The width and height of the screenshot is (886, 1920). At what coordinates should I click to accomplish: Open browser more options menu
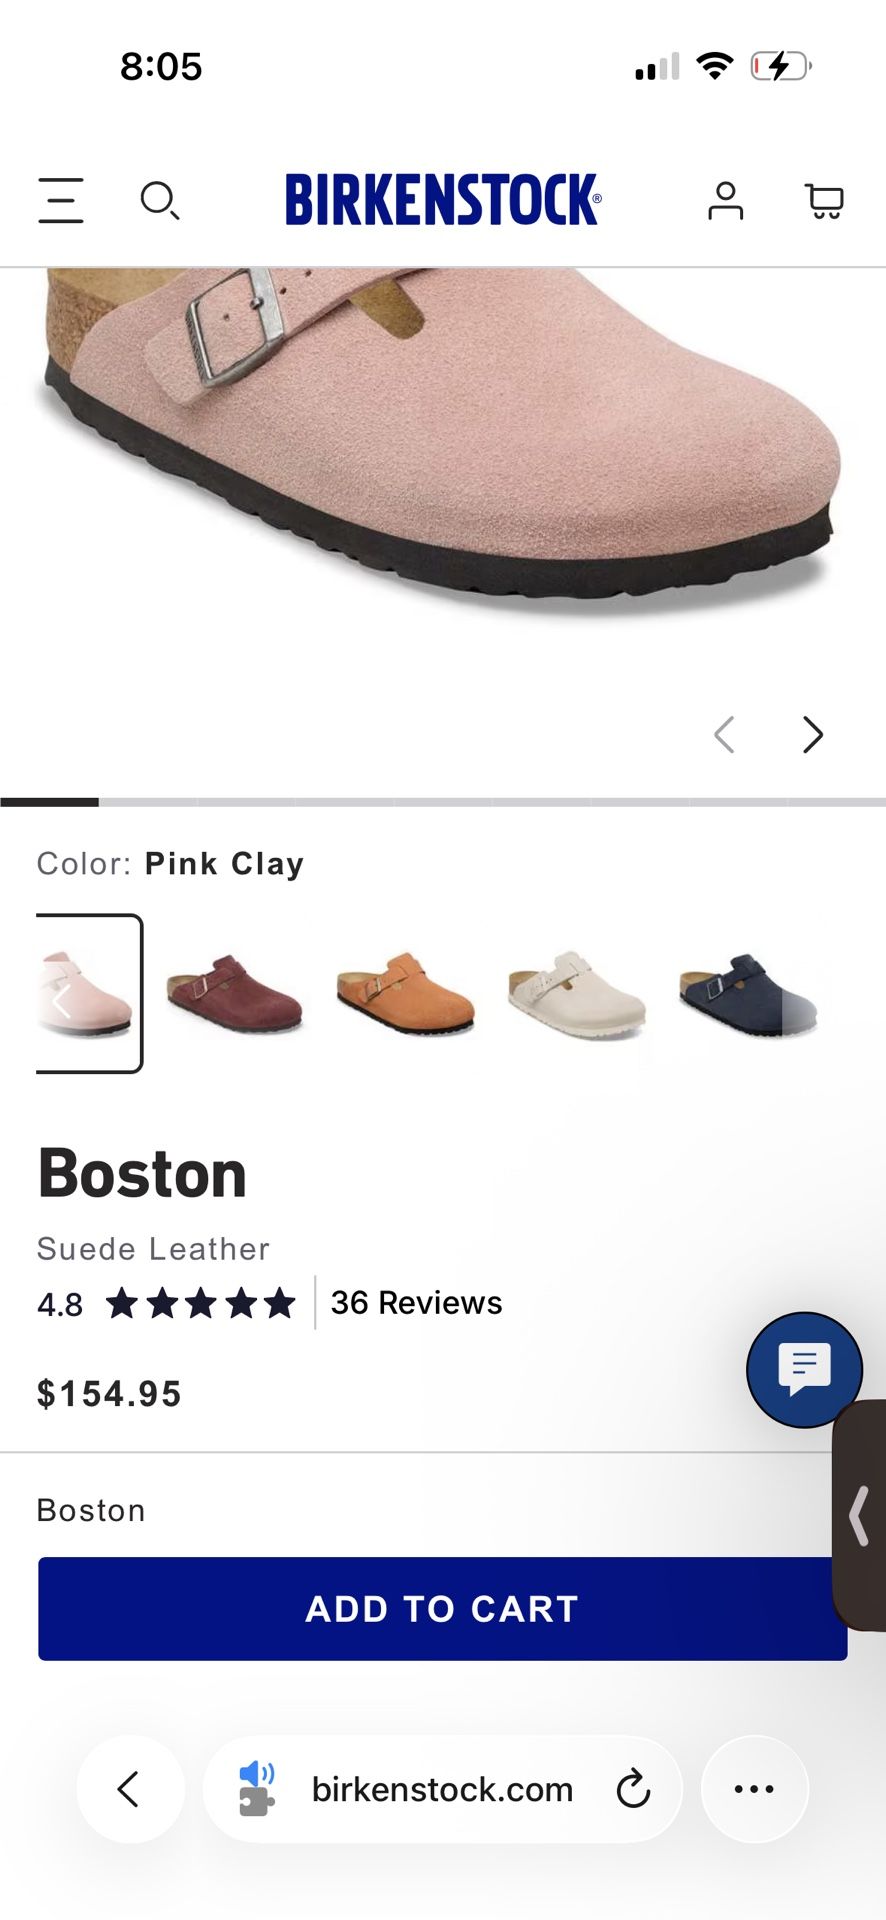pyautogui.click(x=754, y=1789)
